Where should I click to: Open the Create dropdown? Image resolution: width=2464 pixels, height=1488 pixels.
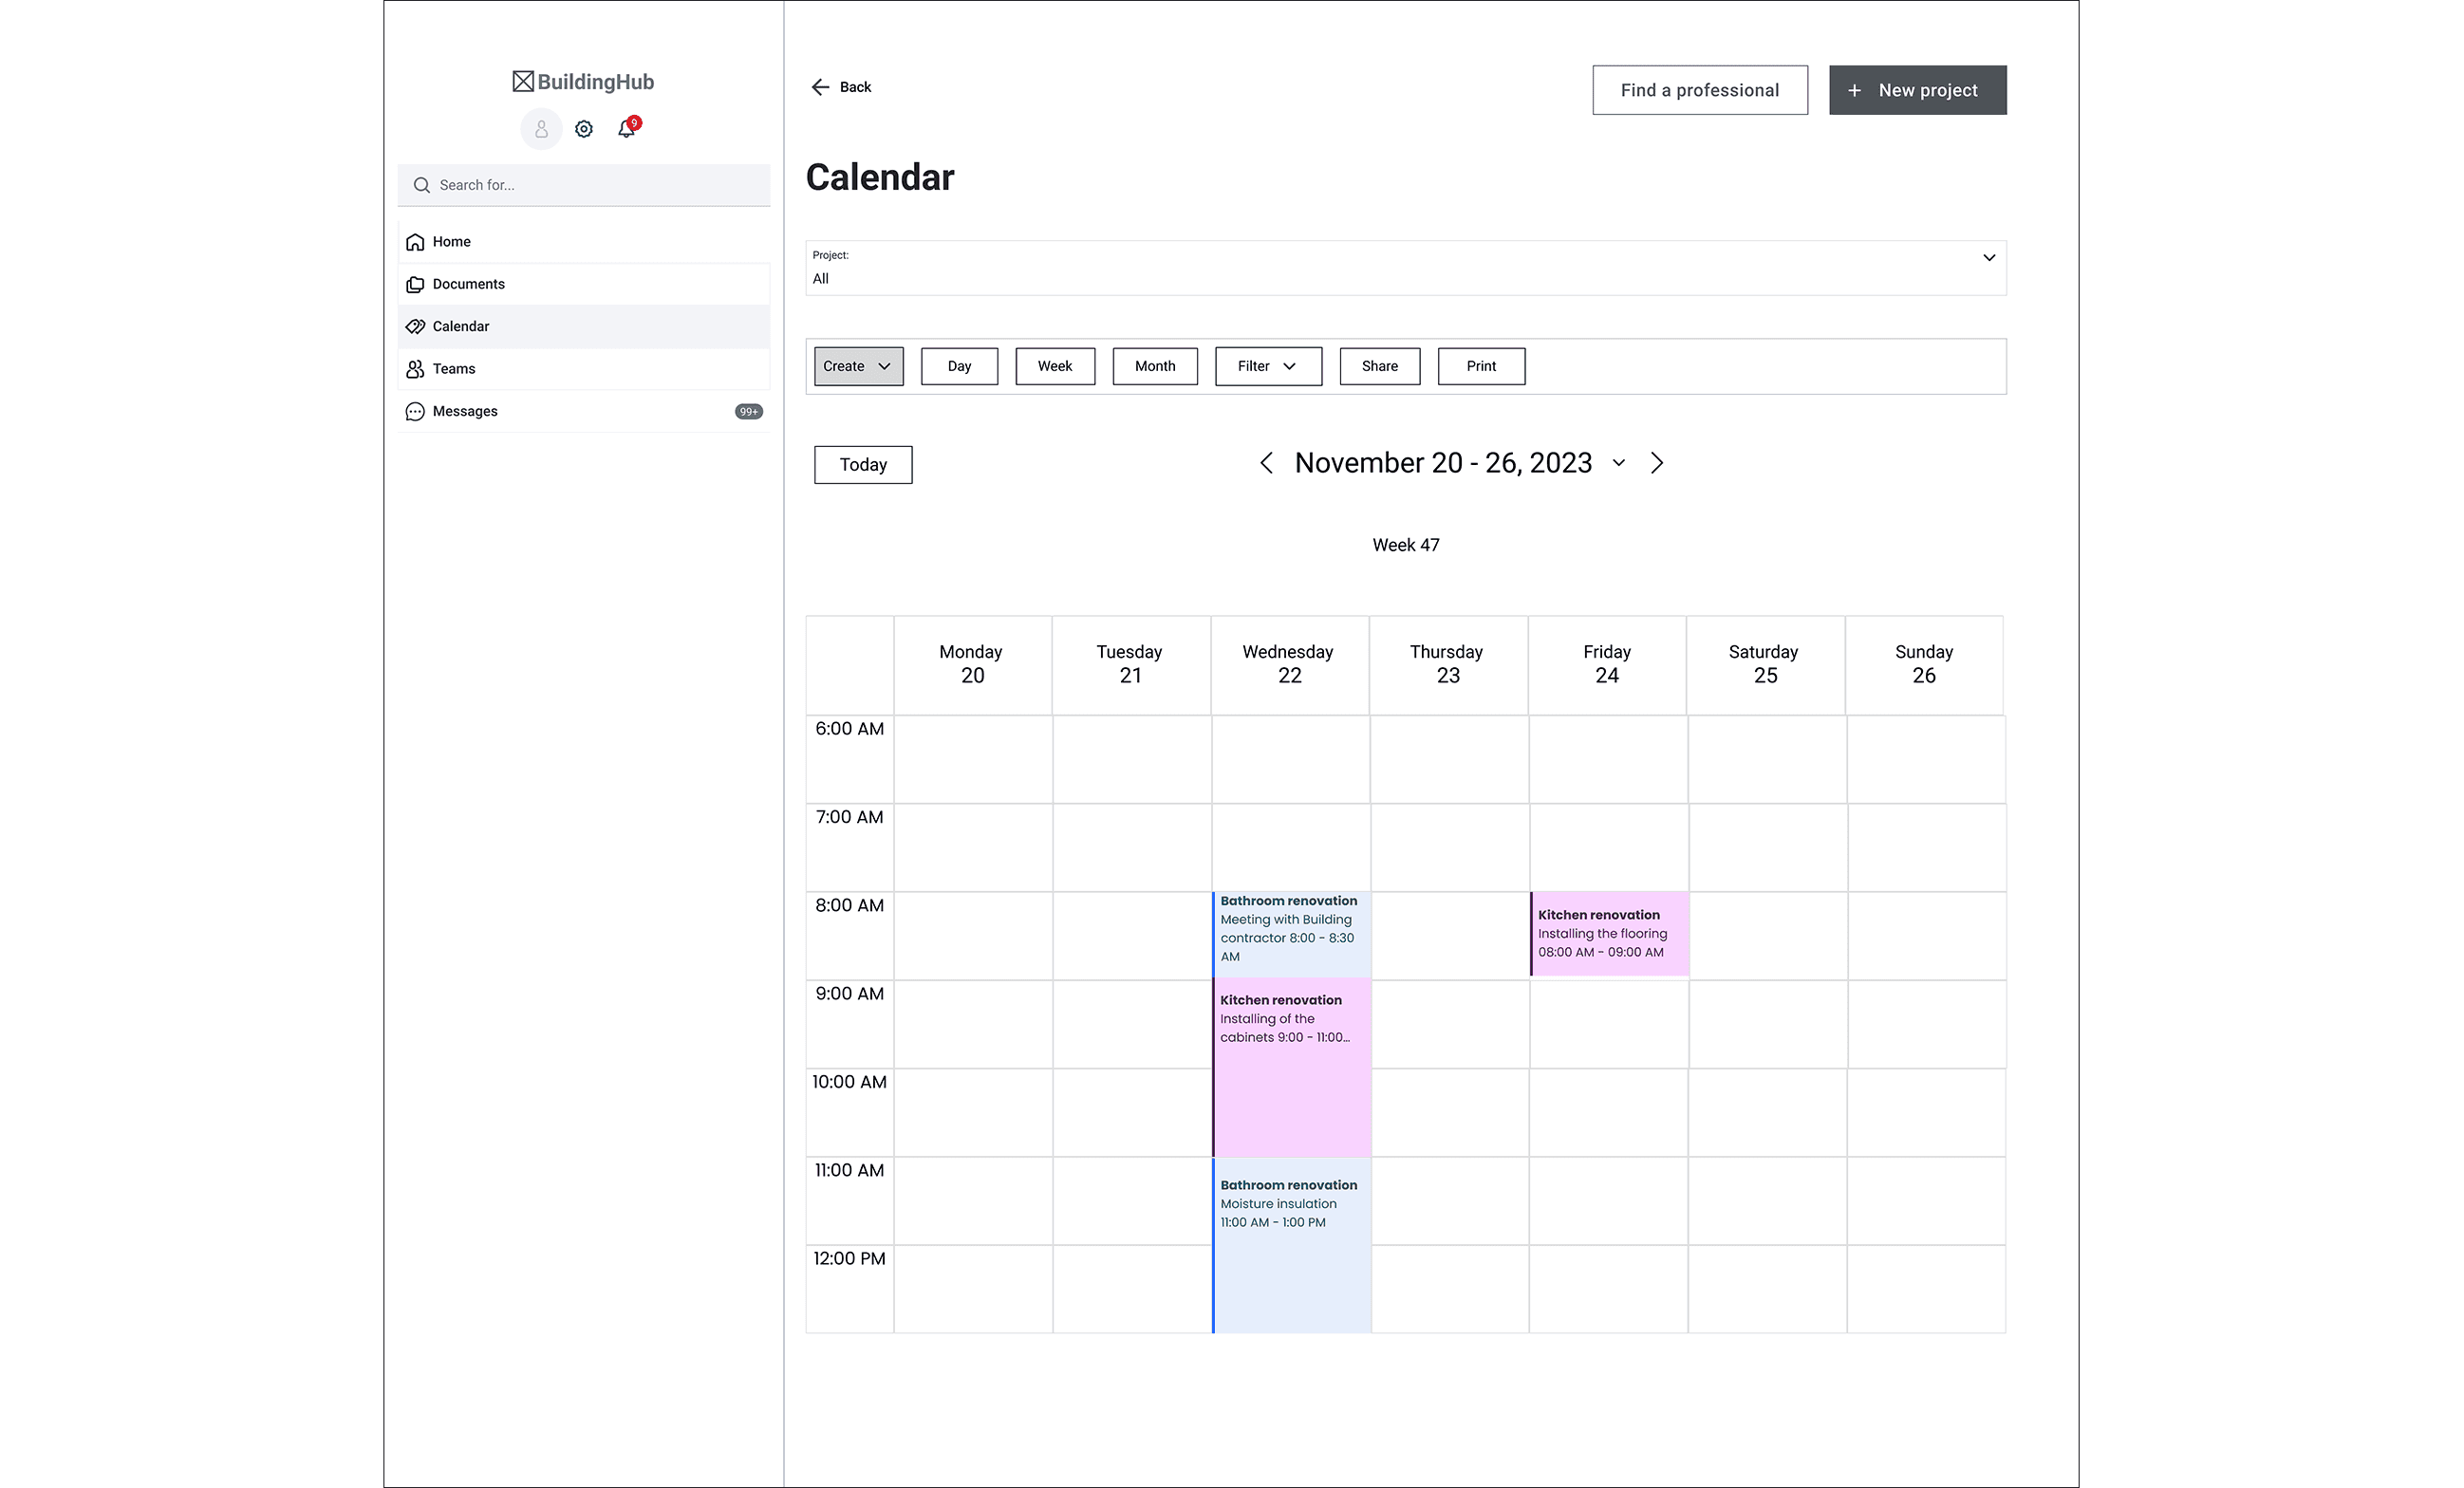859,366
